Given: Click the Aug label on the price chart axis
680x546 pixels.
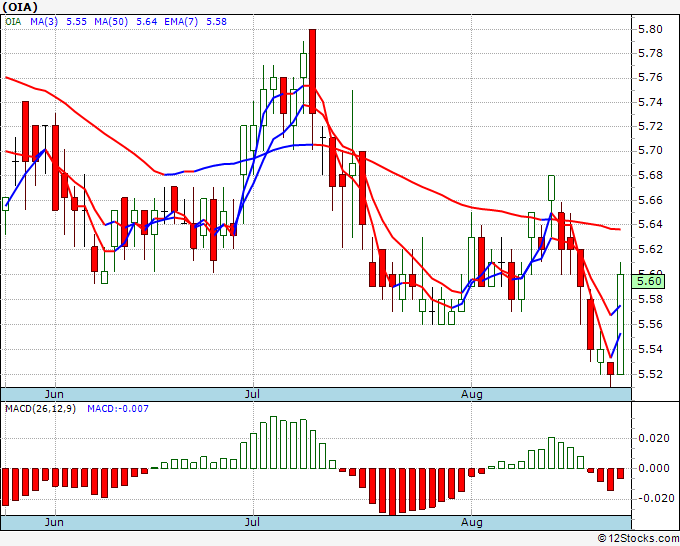Looking at the screenshot, I should click(x=471, y=394).
